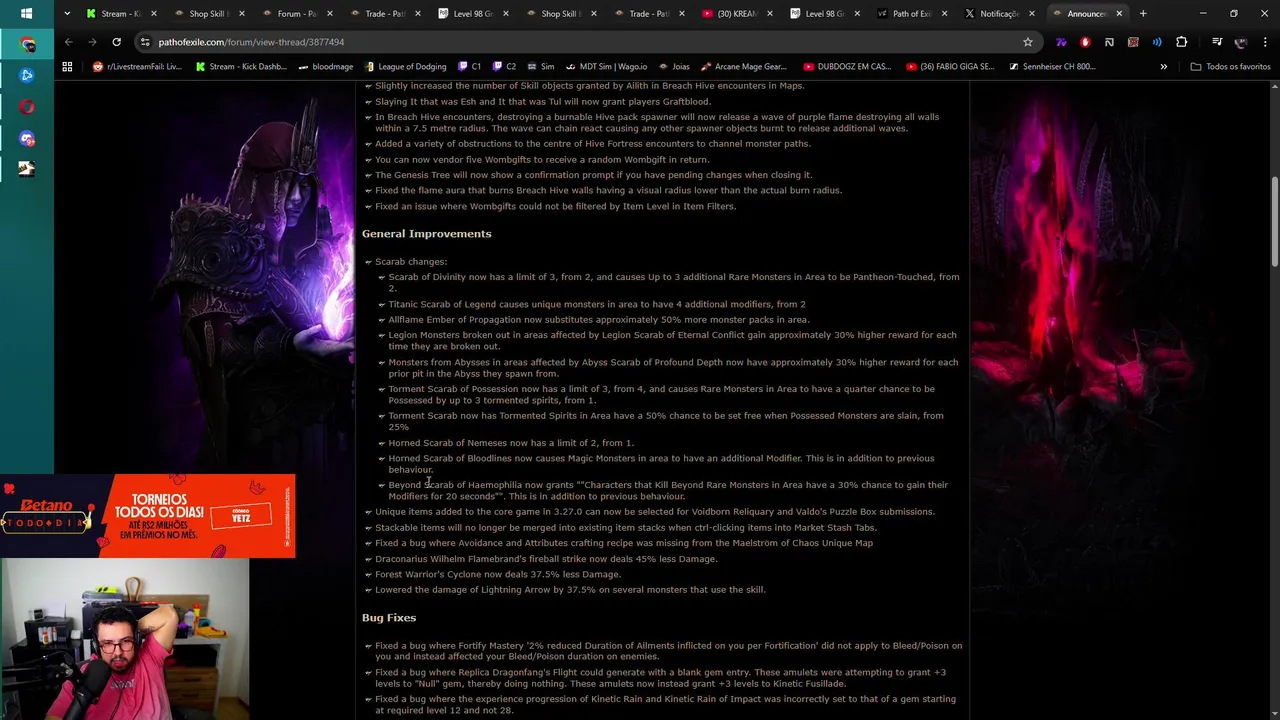Image resolution: width=1280 pixels, height=720 pixels.
Task: Open the red hand ad-blocker extension
Action: pyautogui.click(x=1085, y=42)
